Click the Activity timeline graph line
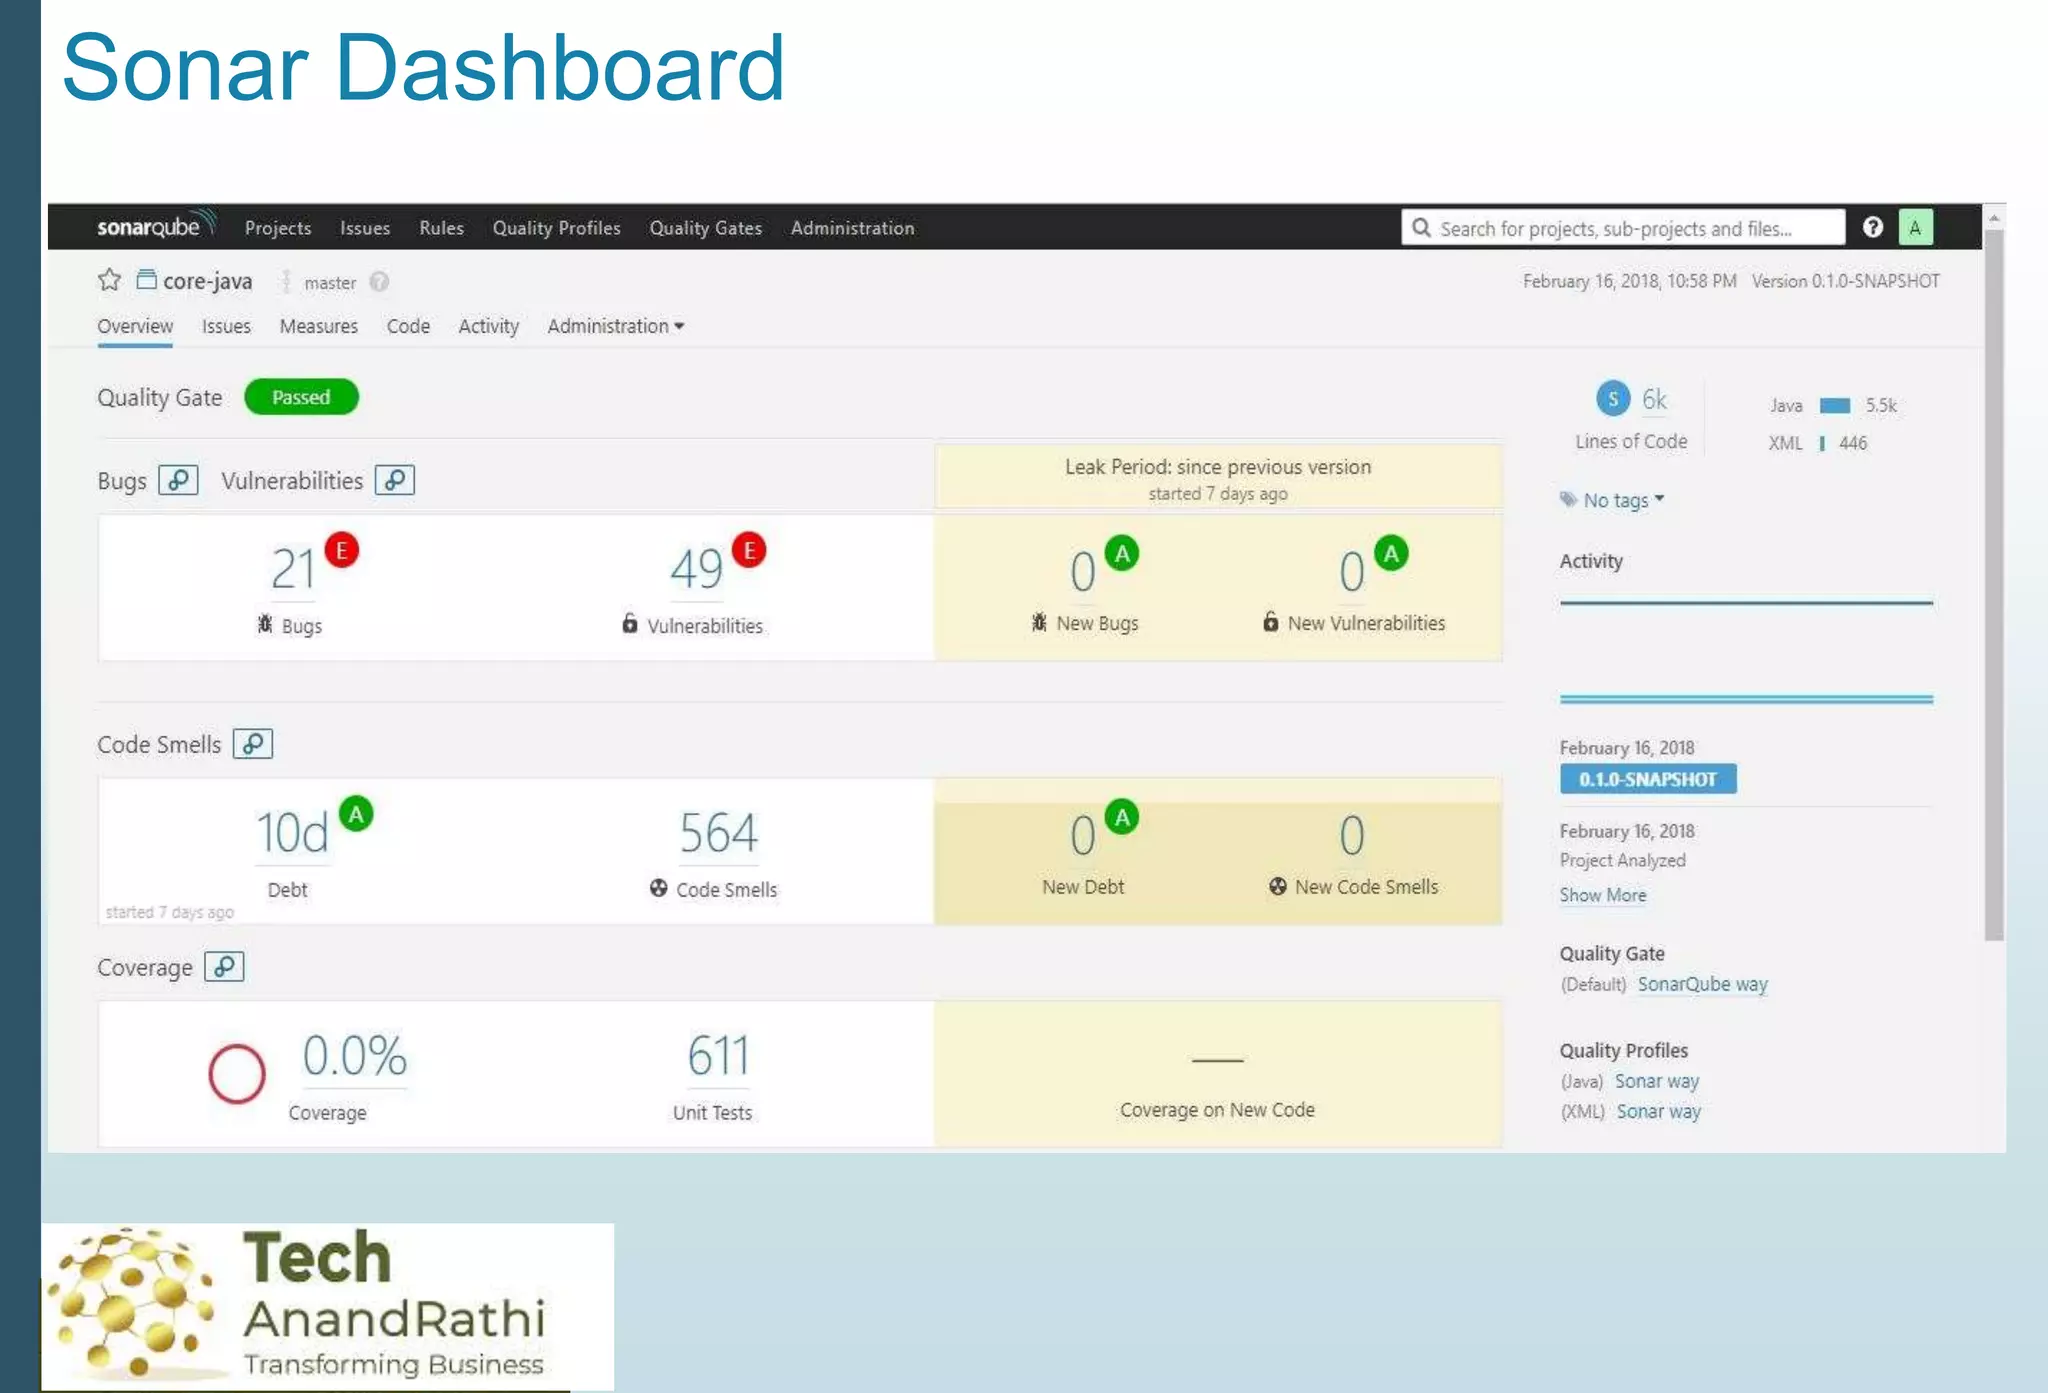Viewport: 2048px width, 1393px height. (x=1745, y=603)
